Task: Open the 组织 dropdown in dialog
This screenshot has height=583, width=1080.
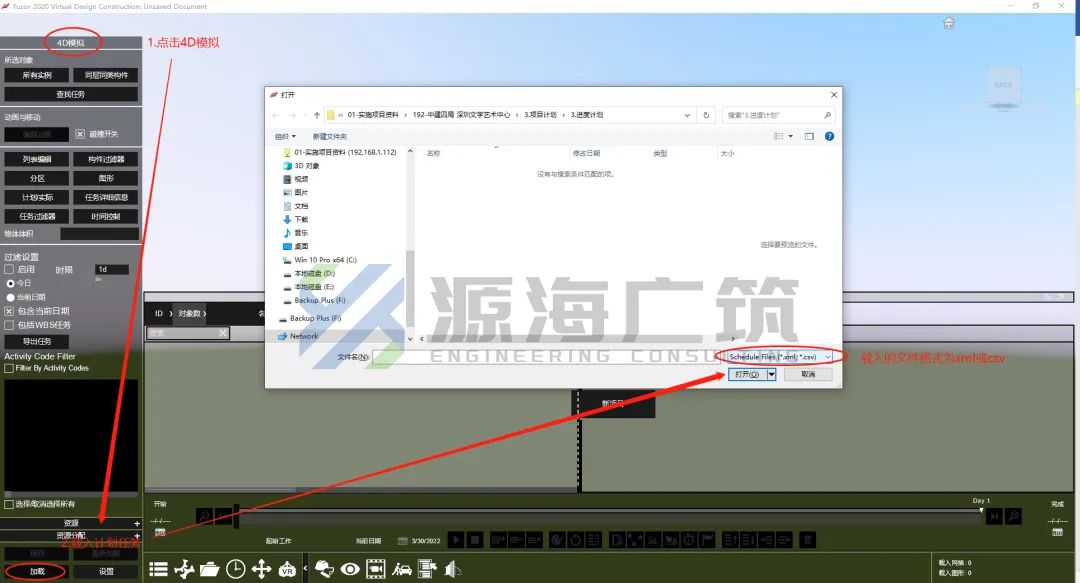Action: tap(285, 136)
